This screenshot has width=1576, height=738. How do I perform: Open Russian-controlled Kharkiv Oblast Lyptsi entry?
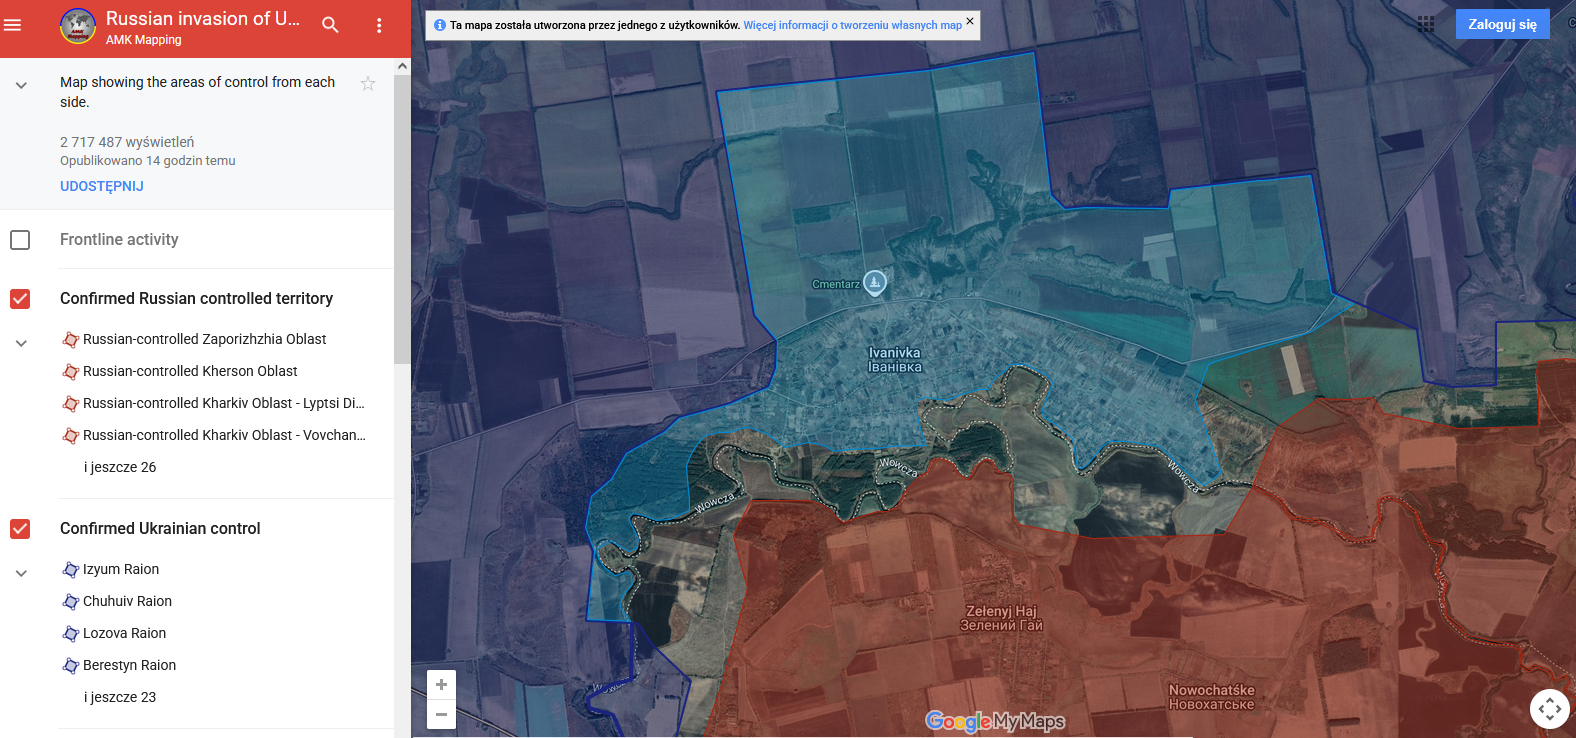(224, 403)
